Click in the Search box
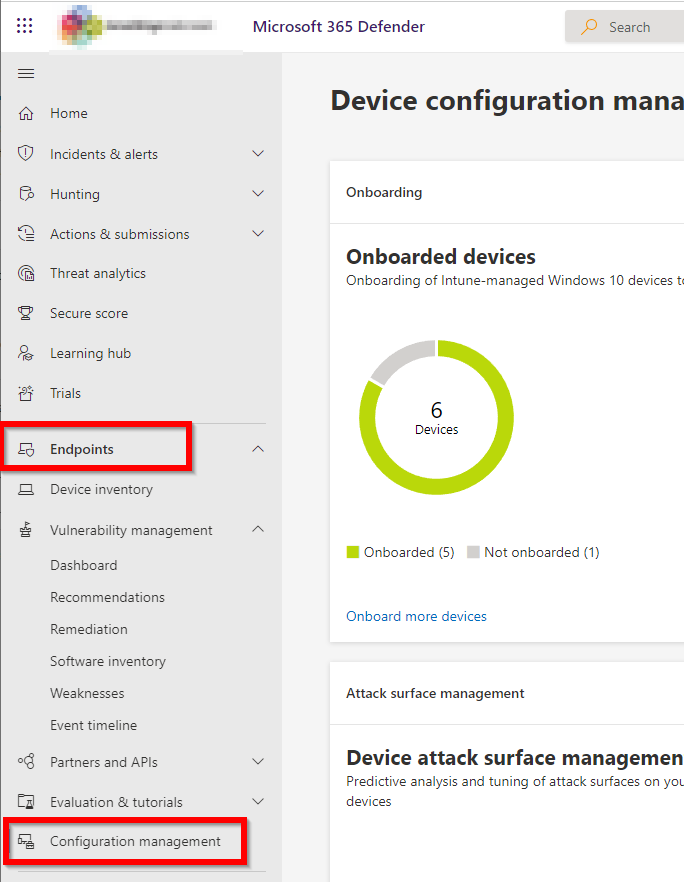 (624, 26)
